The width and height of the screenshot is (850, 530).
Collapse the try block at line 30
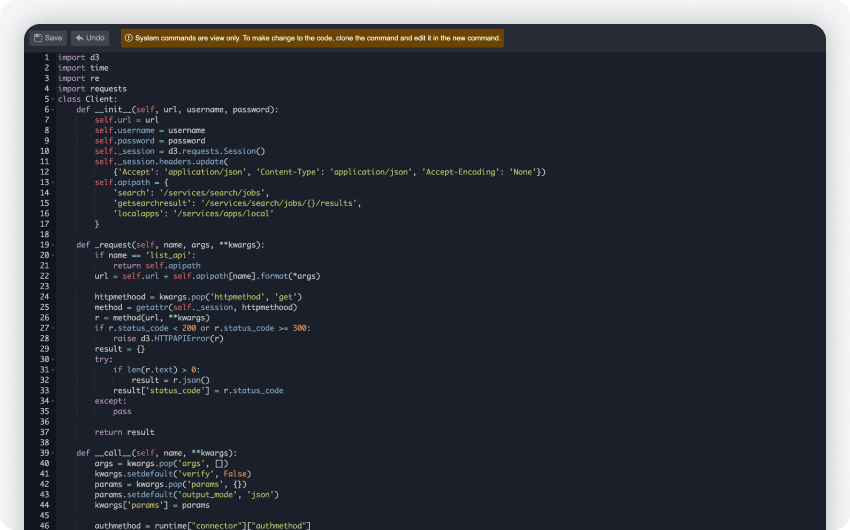(52, 359)
